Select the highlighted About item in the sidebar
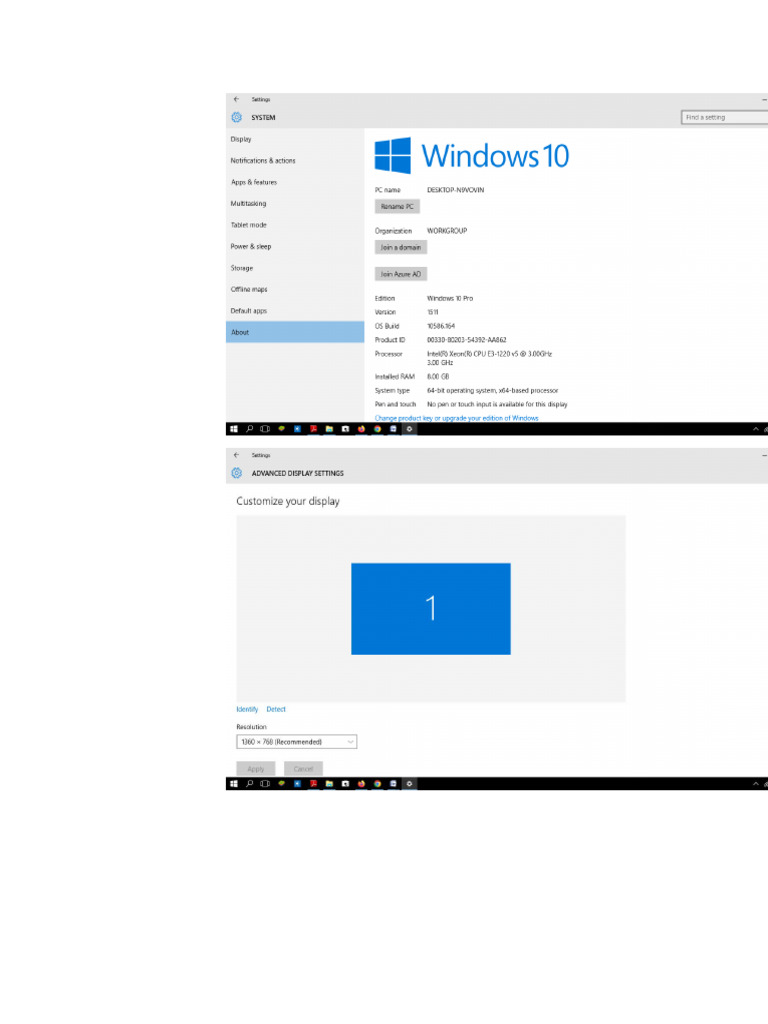The height and width of the screenshot is (1024, 768). click(x=295, y=332)
